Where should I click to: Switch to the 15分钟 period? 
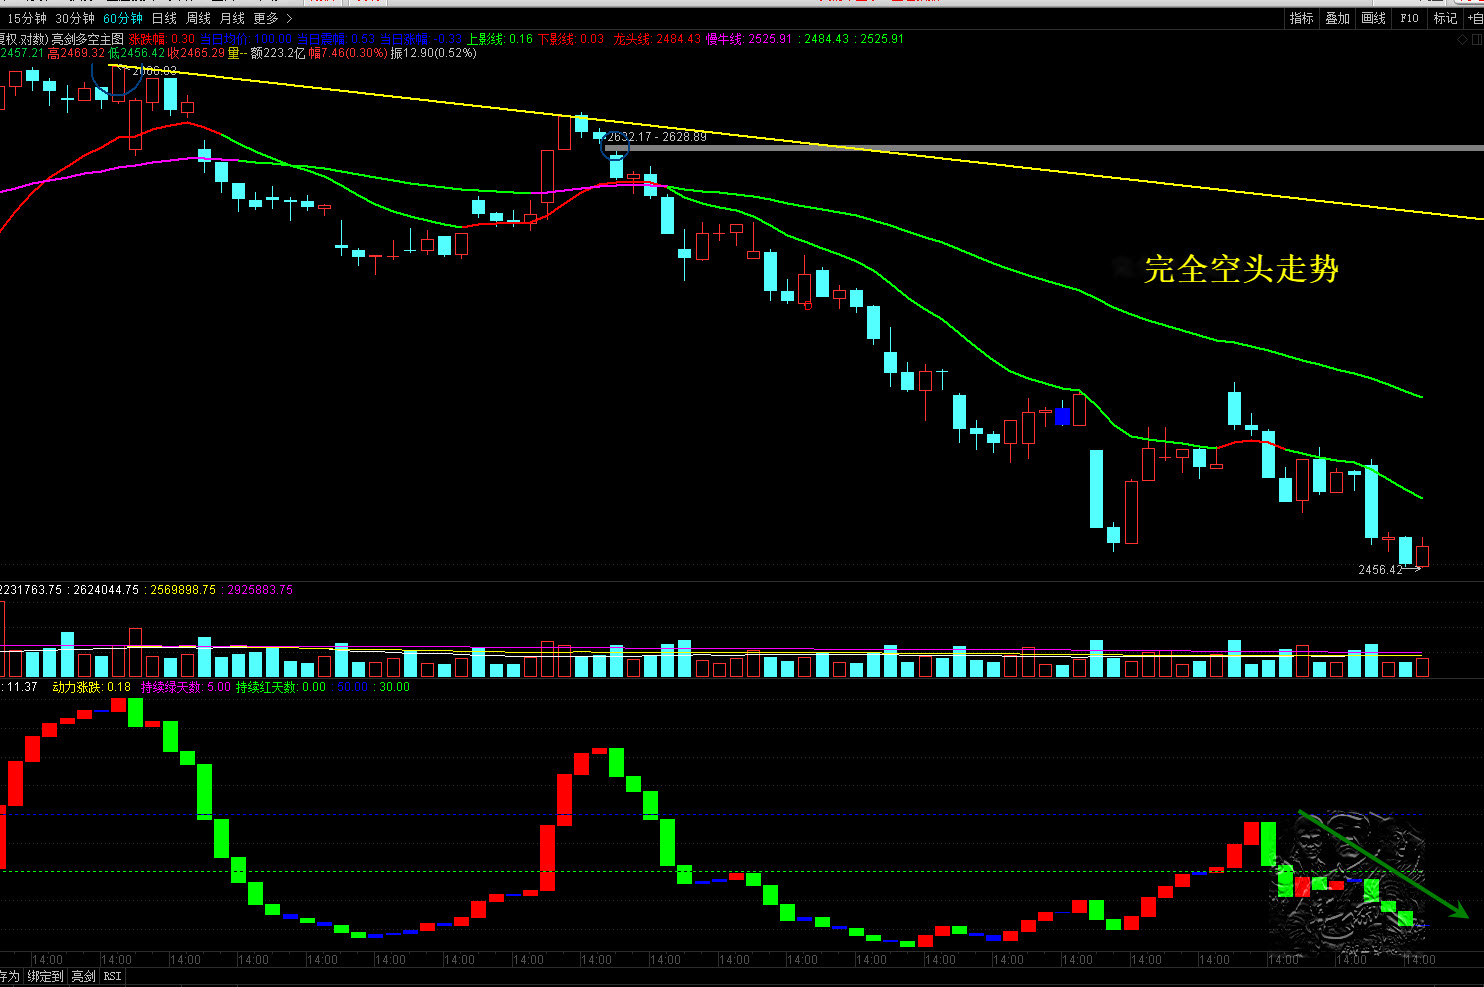27,18
